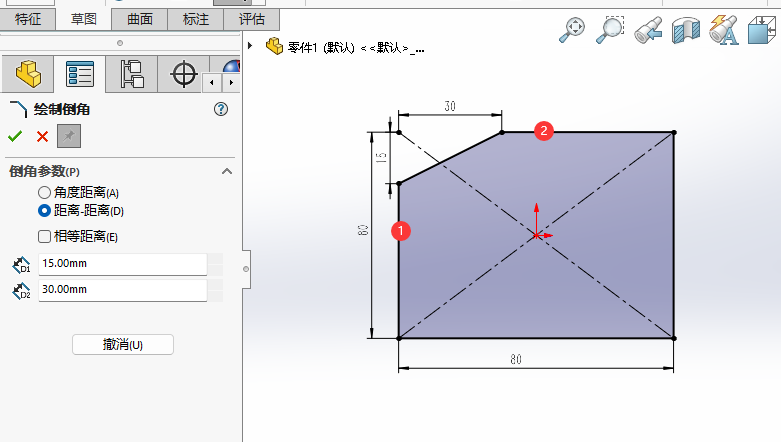Select the 距离-距离 radio option
The image size is (781, 442).
(x=44, y=211)
